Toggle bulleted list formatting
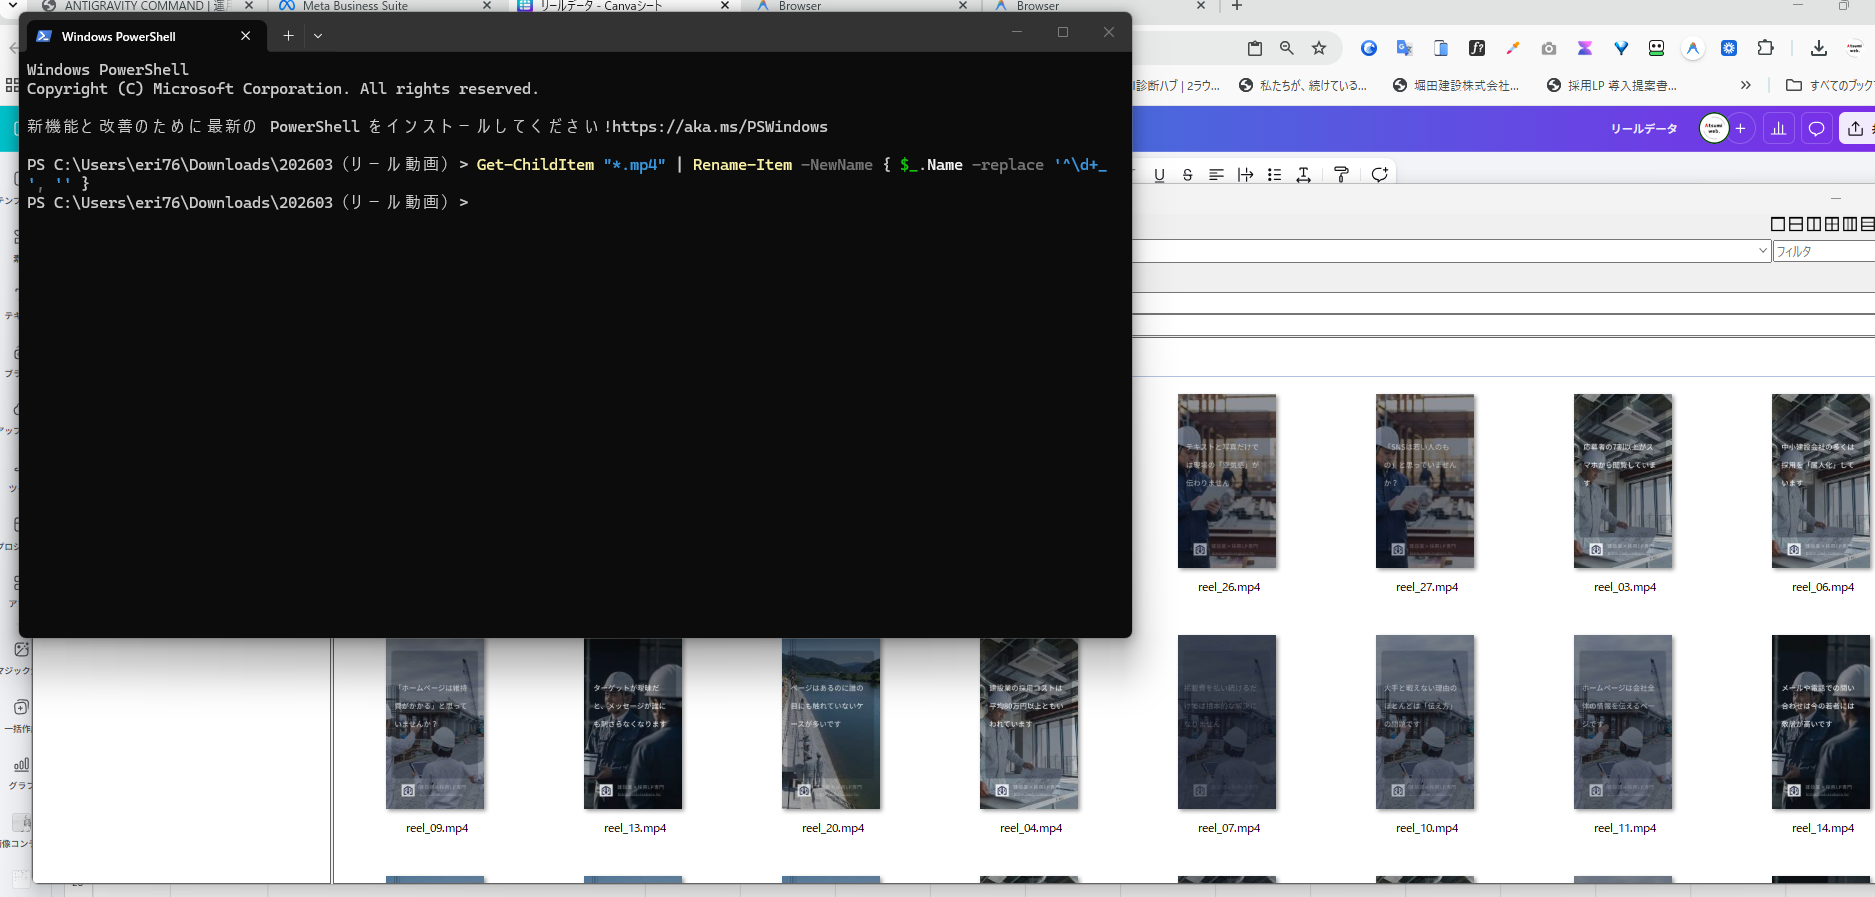The image size is (1875, 897). click(x=1274, y=175)
